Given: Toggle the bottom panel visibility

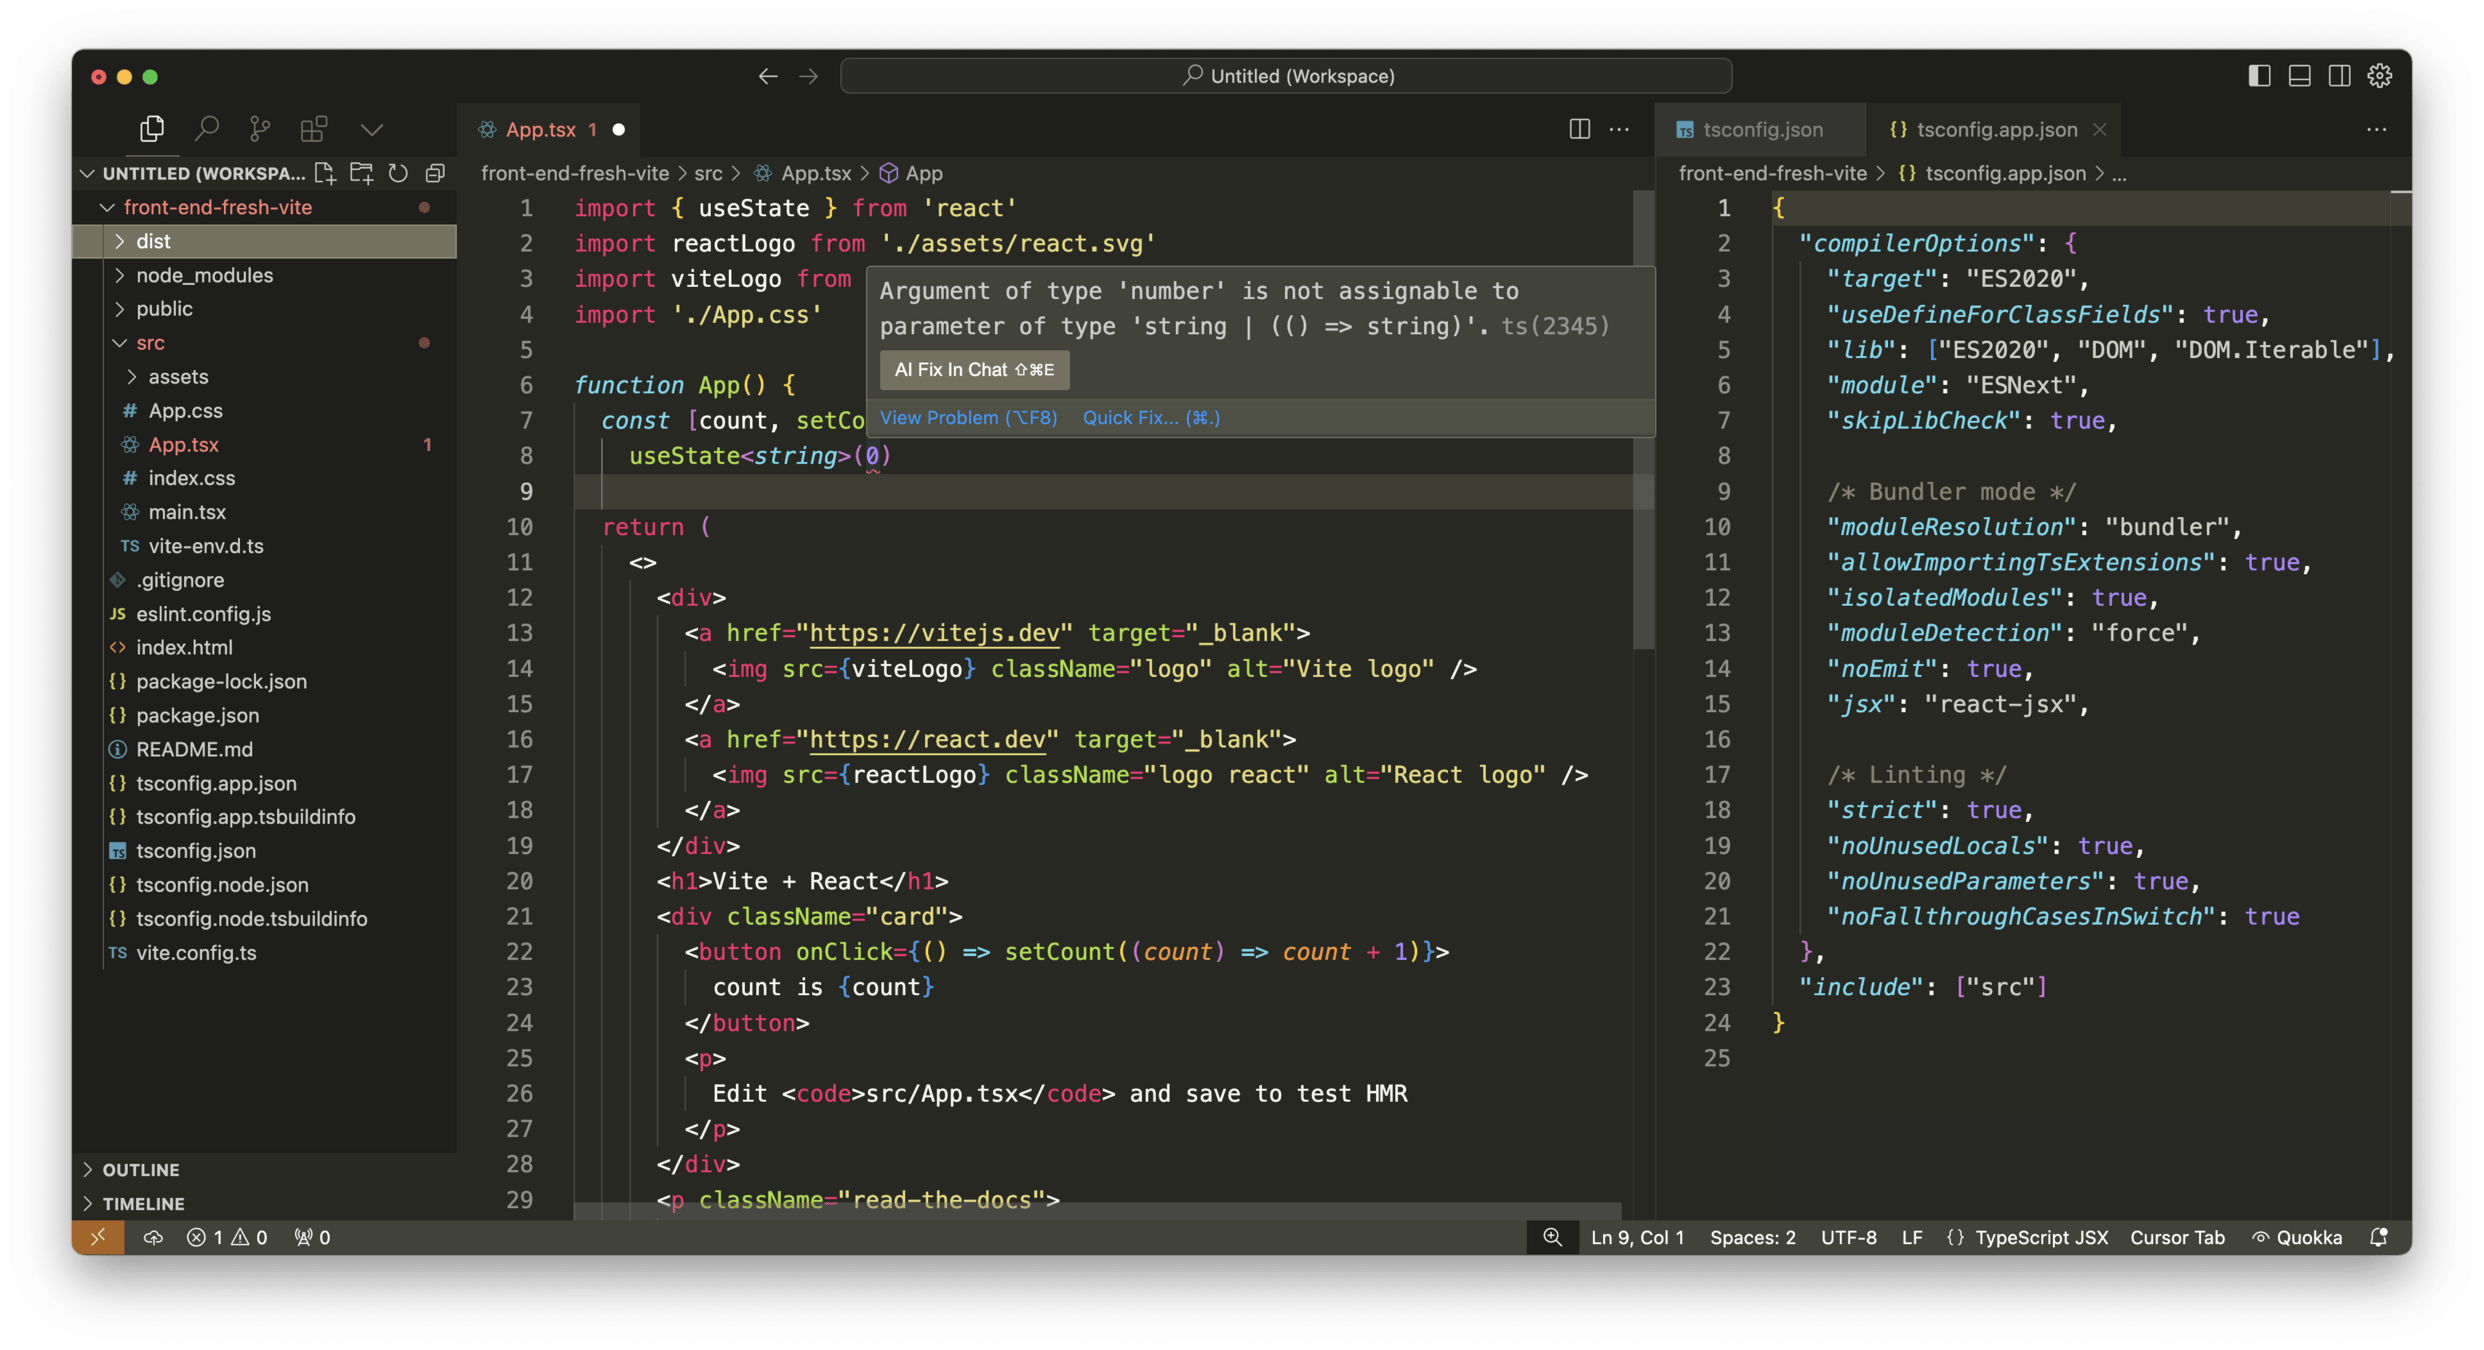Looking at the screenshot, I should pos(2299,76).
